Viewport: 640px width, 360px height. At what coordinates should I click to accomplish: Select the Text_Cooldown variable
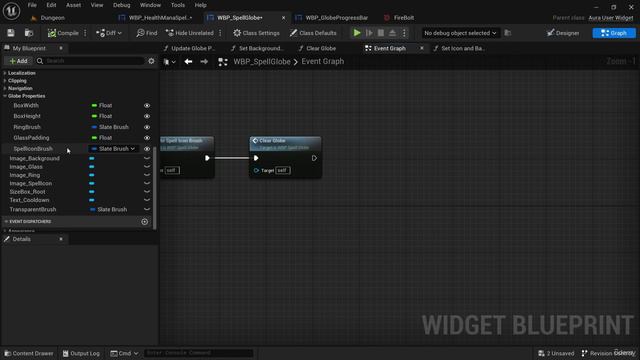point(29,200)
